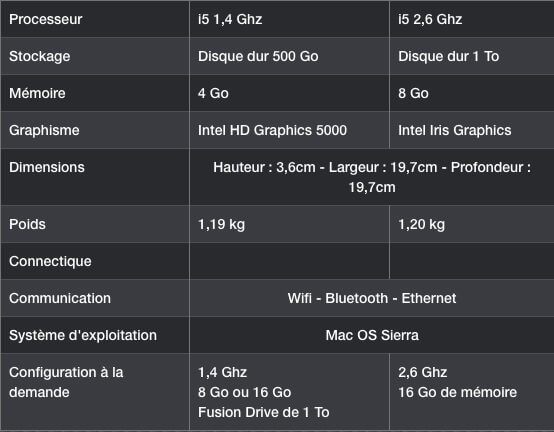
Task: Click the Intel HD Graphics 5000 cell
Action: (289, 130)
